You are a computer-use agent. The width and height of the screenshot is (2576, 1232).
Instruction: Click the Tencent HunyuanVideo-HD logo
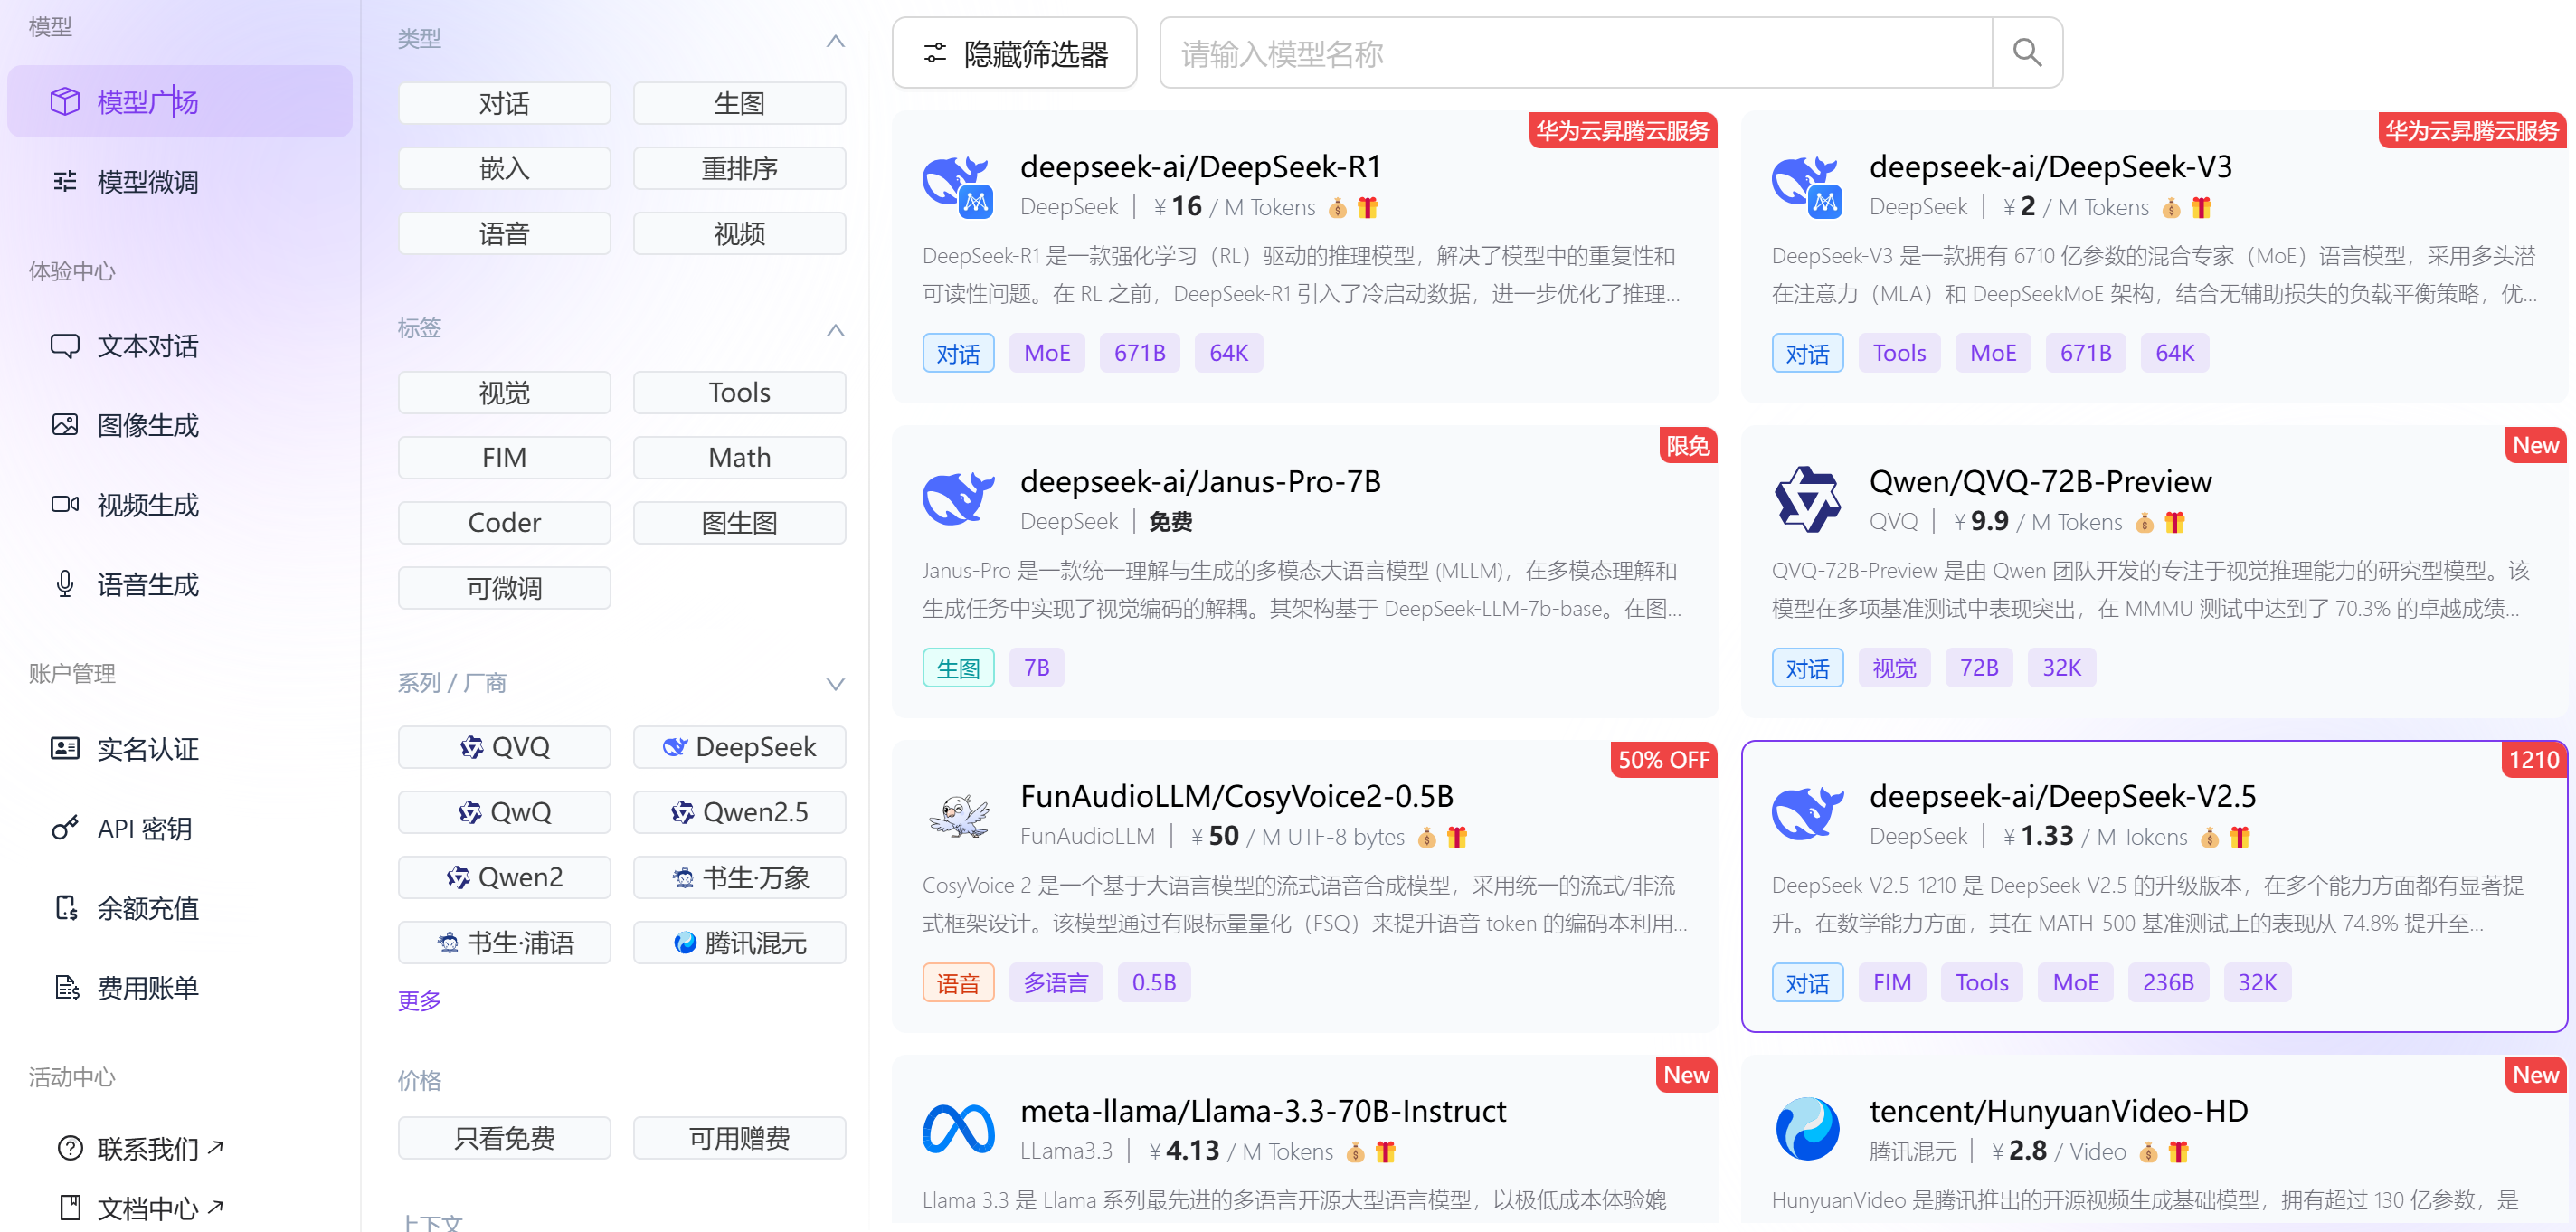(x=1806, y=1130)
